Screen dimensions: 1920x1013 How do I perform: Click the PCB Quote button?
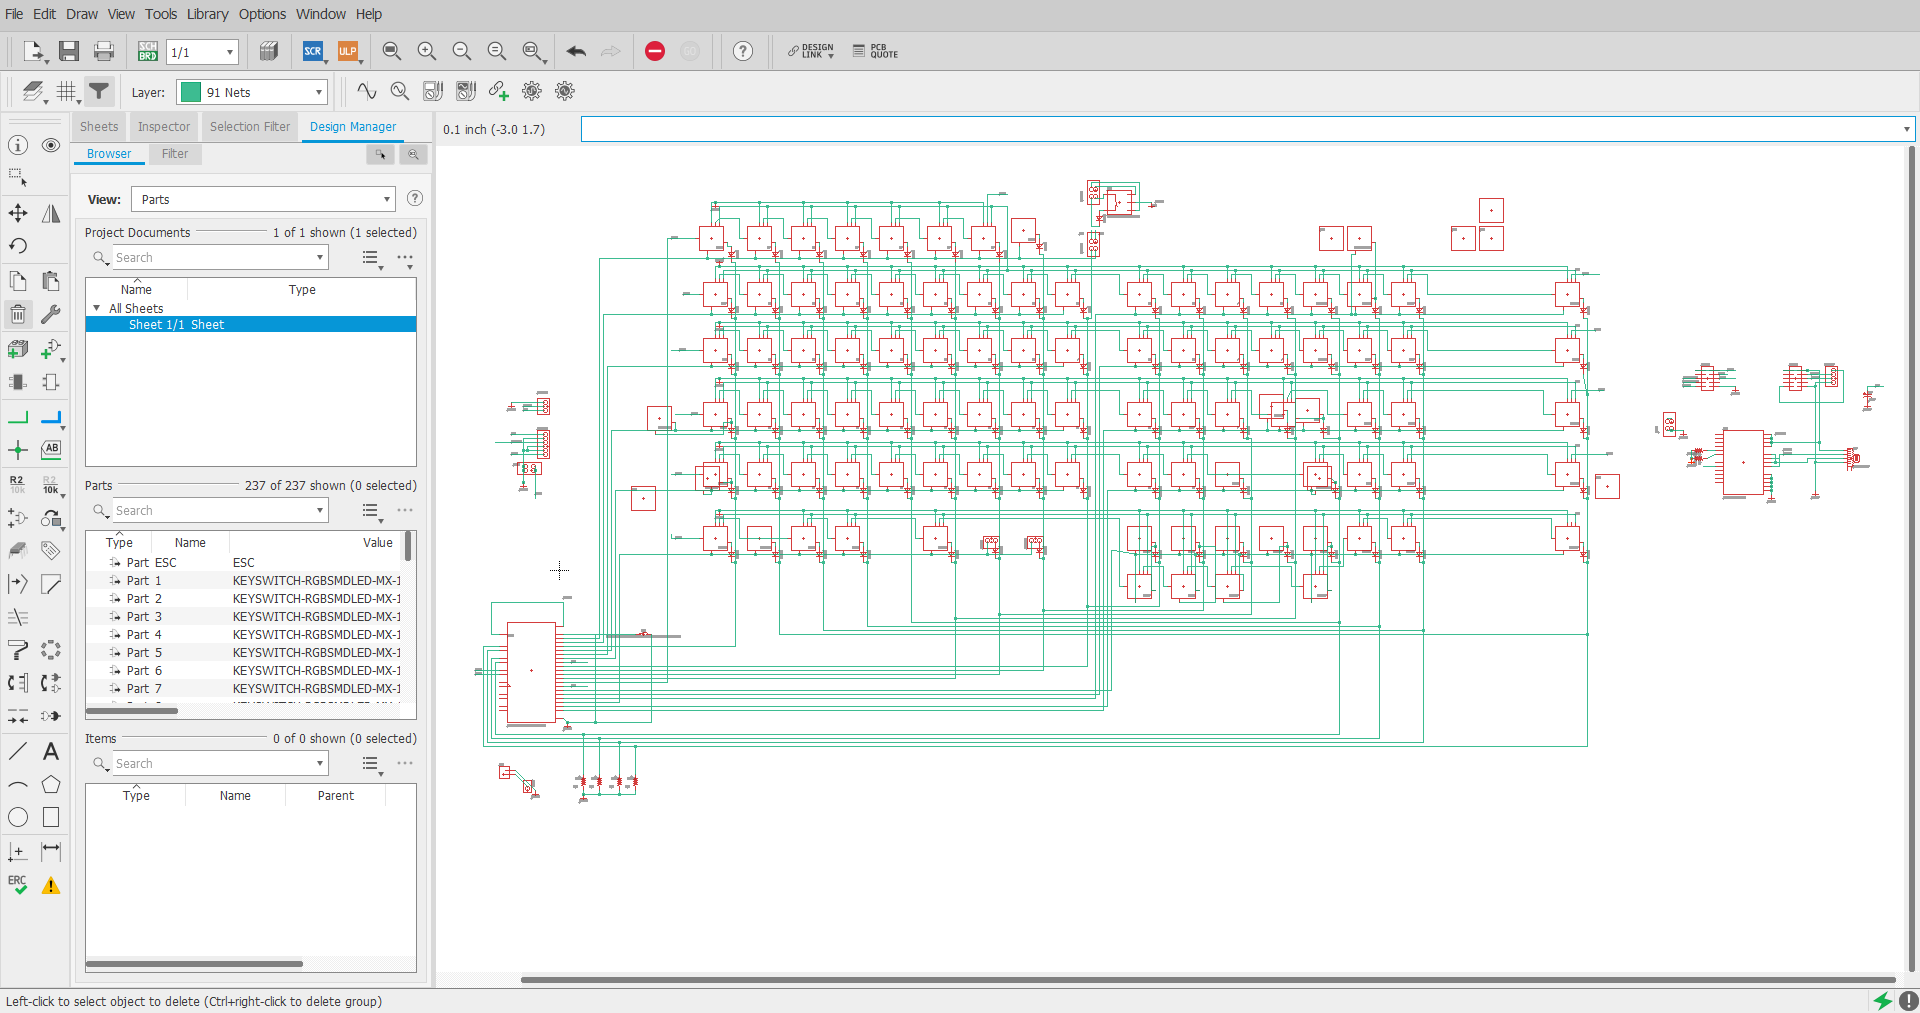(x=876, y=52)
